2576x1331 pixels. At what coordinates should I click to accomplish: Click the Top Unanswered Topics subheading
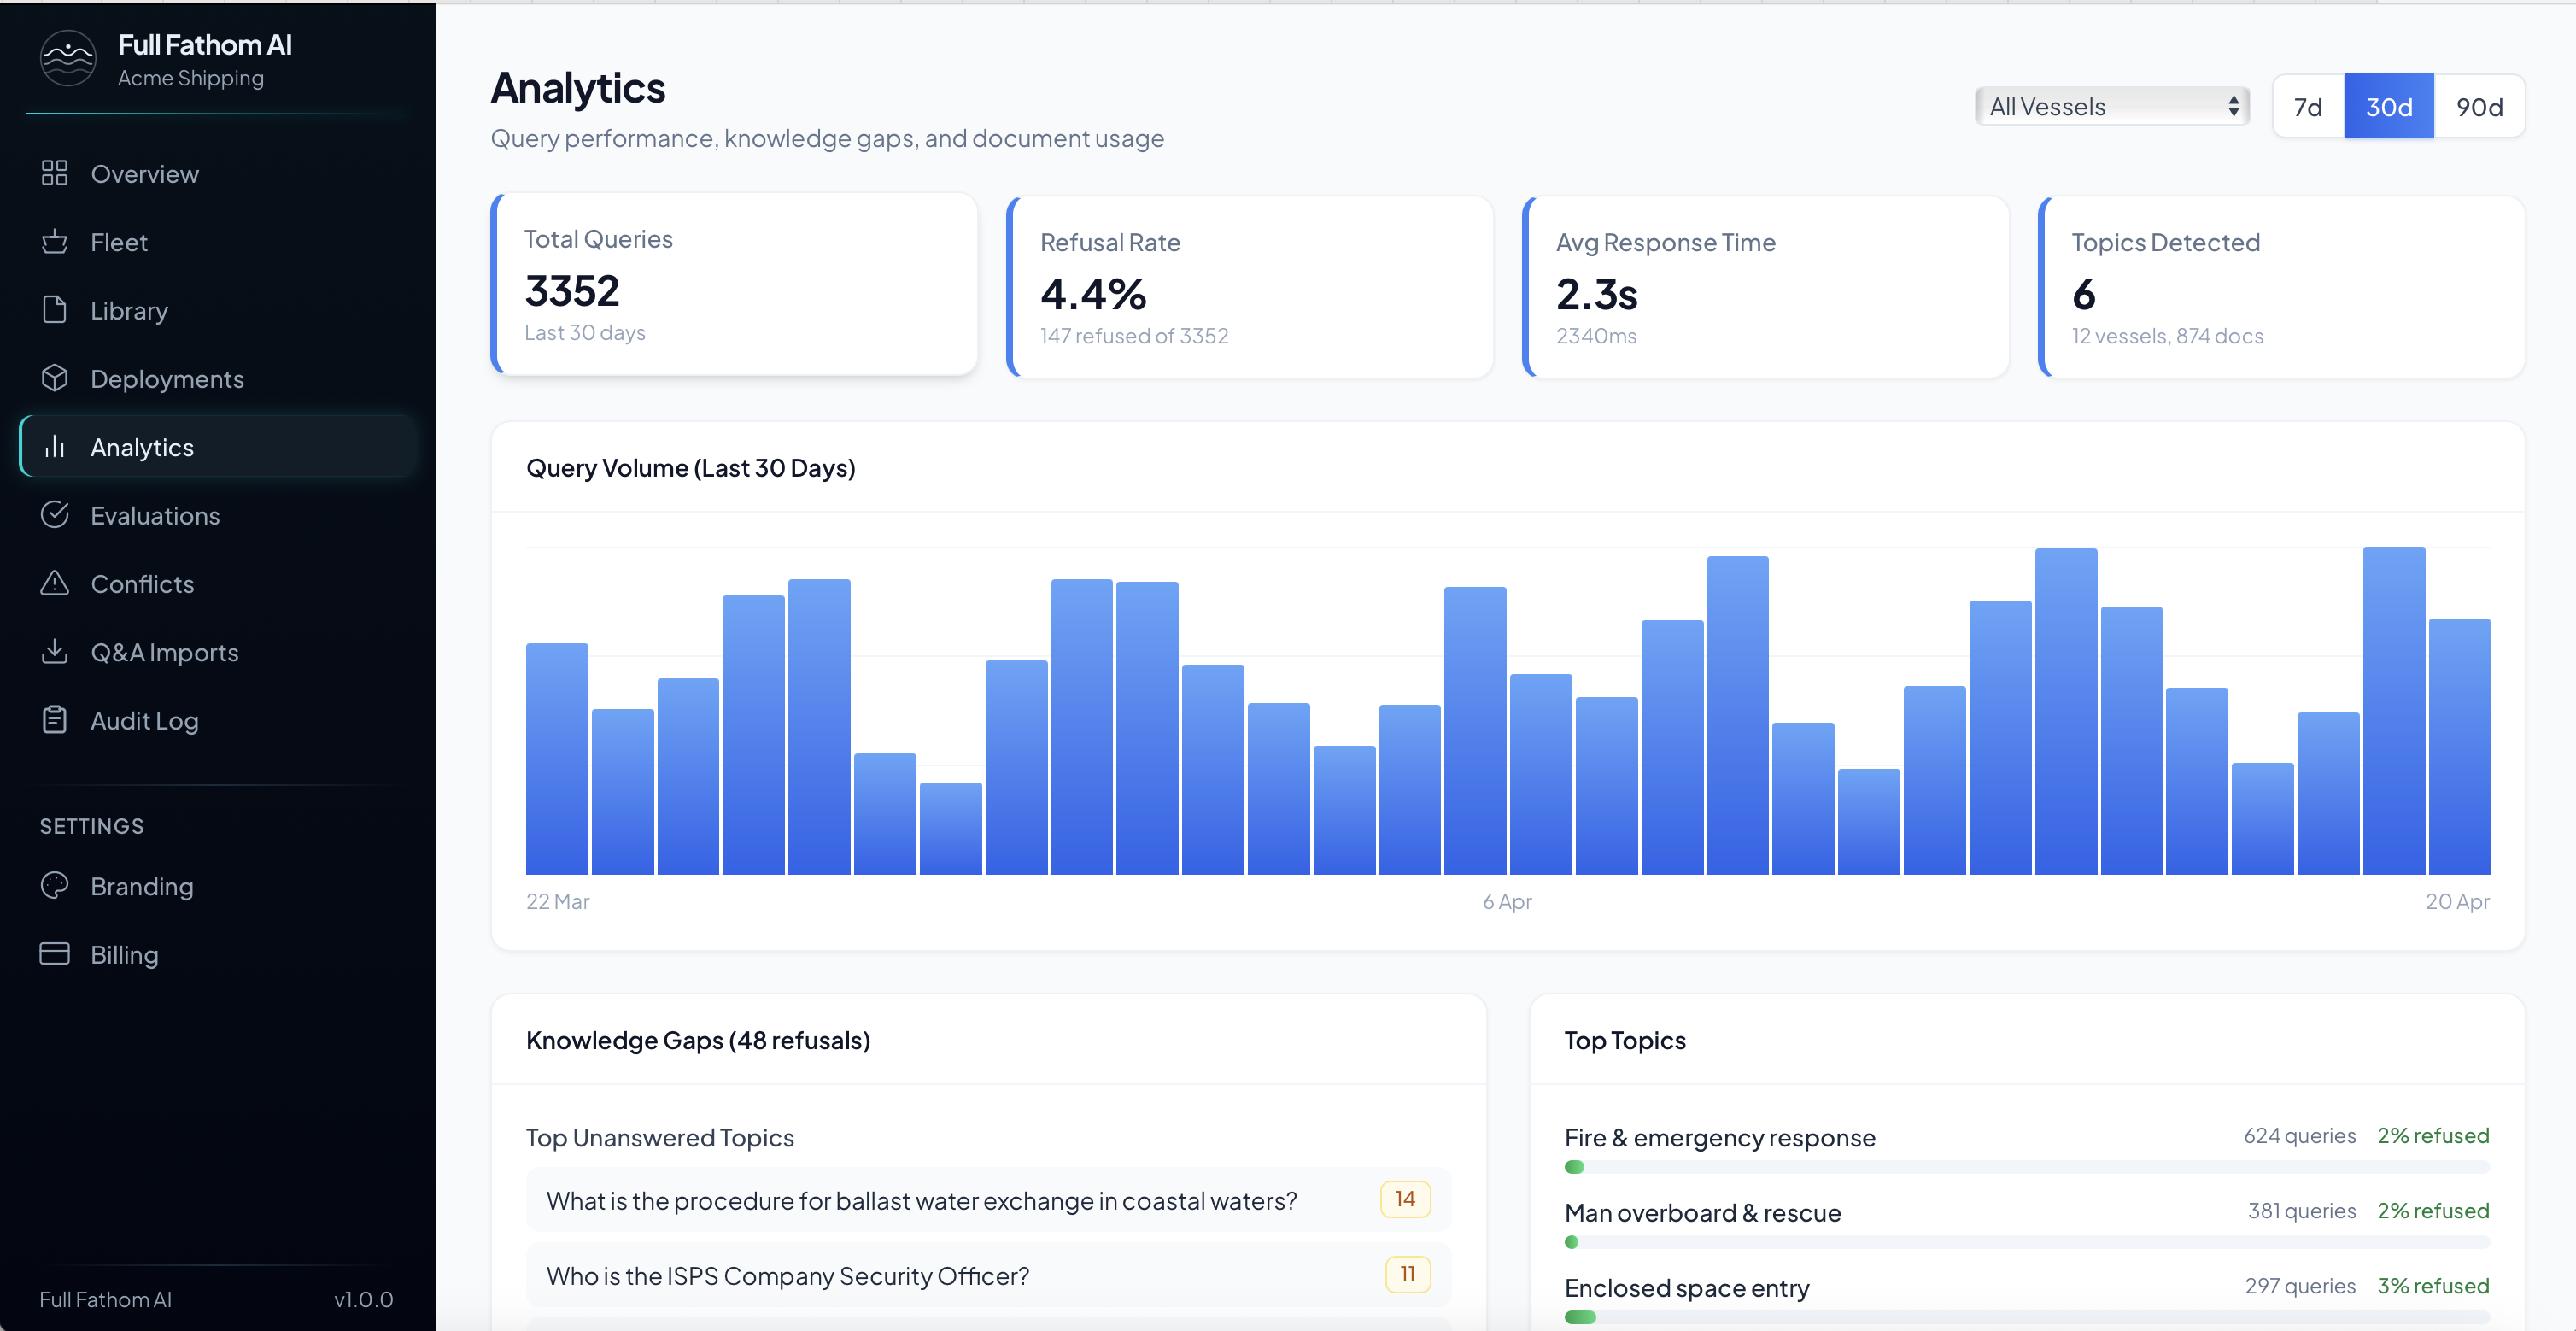click(659, 1137)
